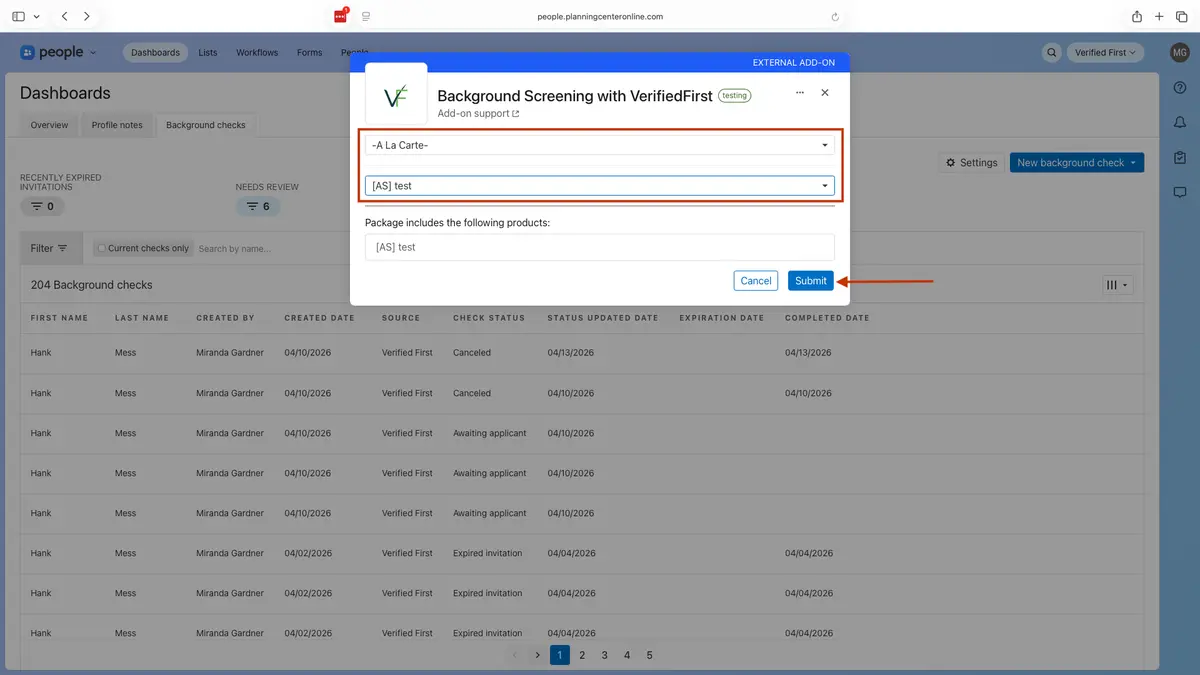
Task: Go to page 2 in pagination
Action: pyautogui.click(x=582, y=655)
